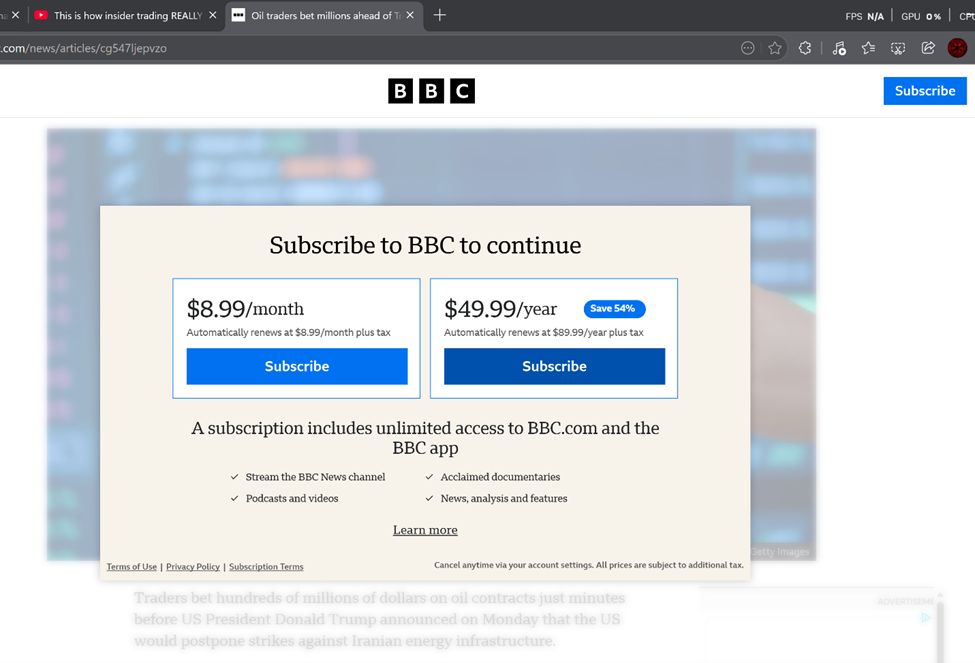
Task: Open the favorites list icon
Action: click(868, 48)
